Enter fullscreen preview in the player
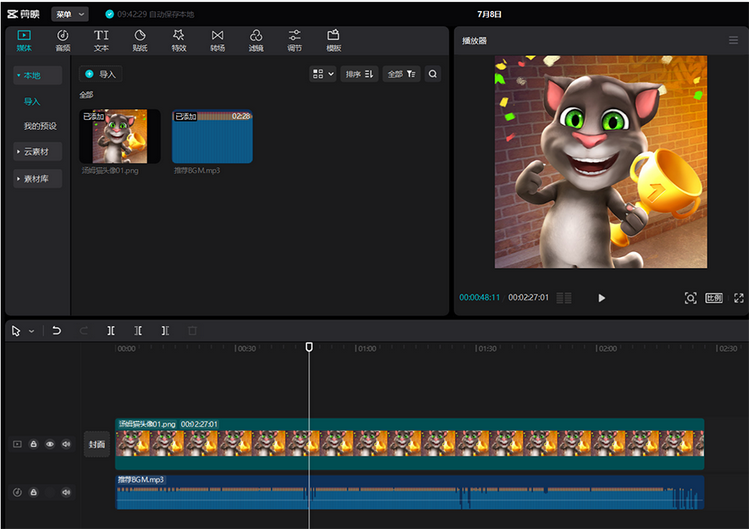The width and height of the screenshot is (749, 529). coord(739,298)
